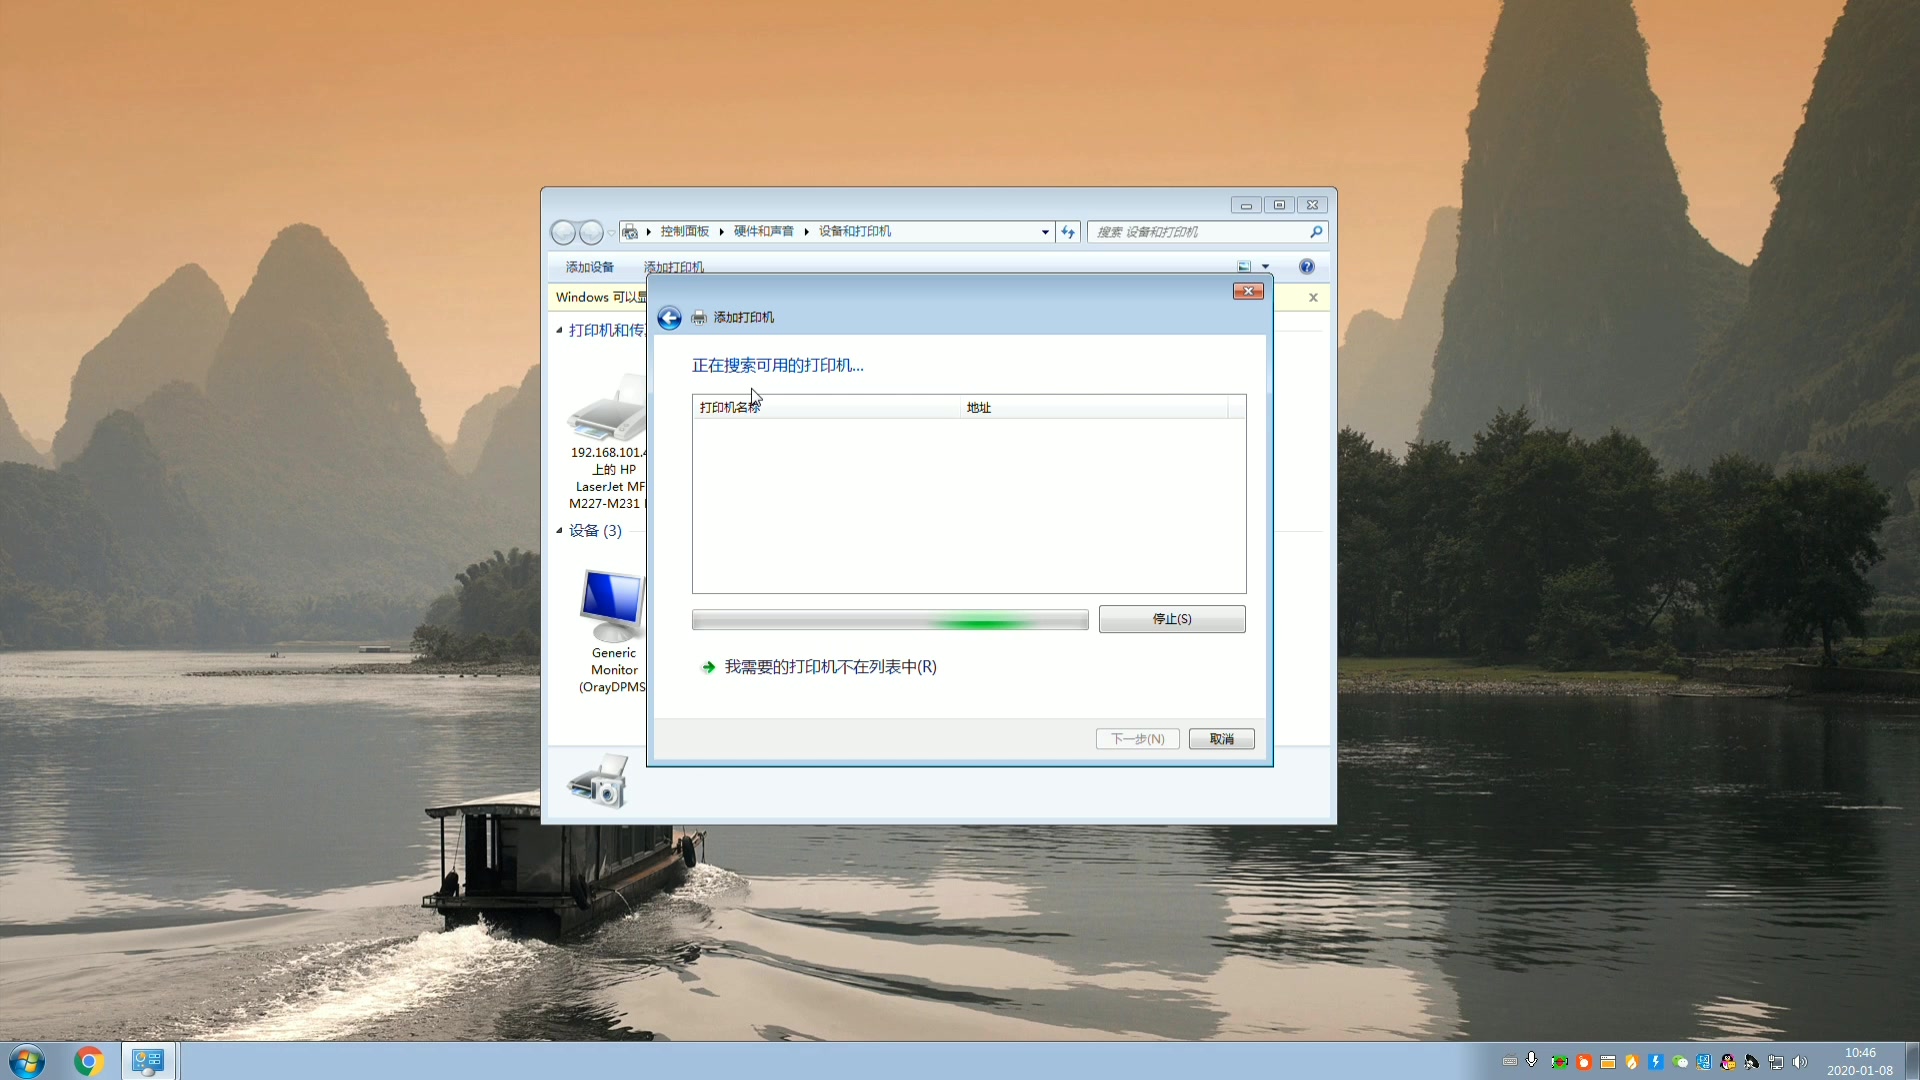Open the address bar history dropdown

[1045, 232]
